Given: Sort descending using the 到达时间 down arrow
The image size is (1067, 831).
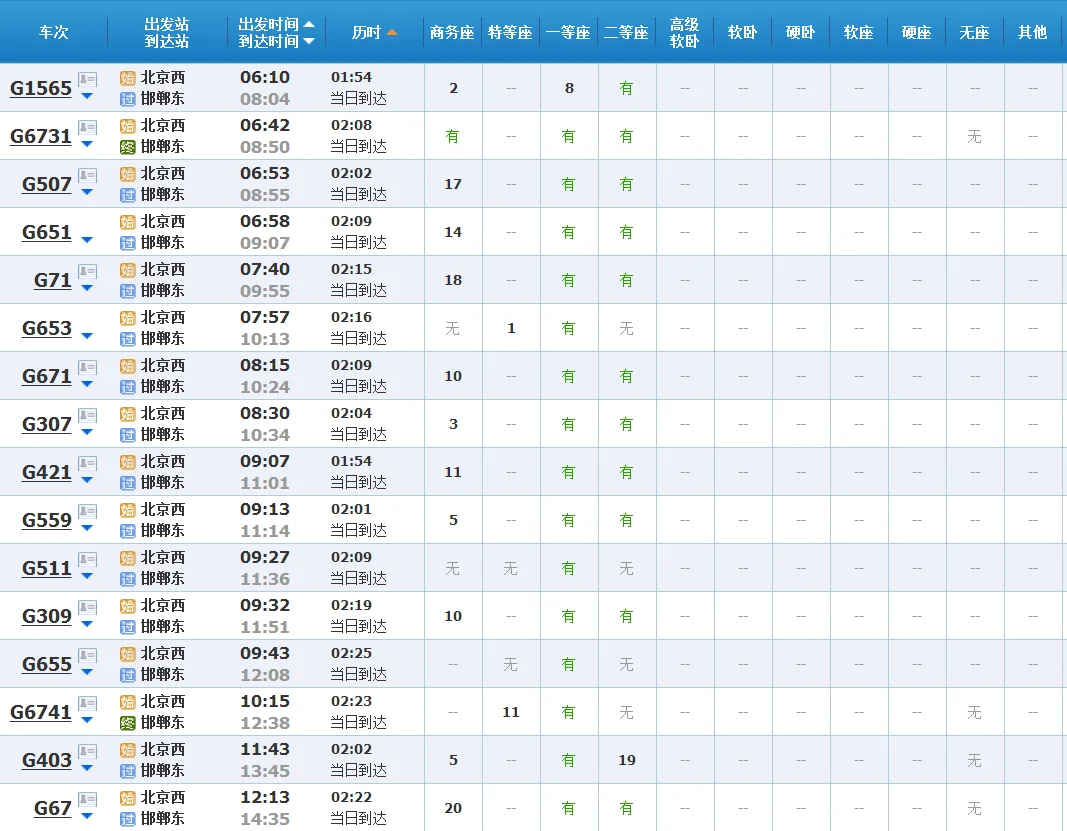Looking at the screenshot, I should (309, 42).
